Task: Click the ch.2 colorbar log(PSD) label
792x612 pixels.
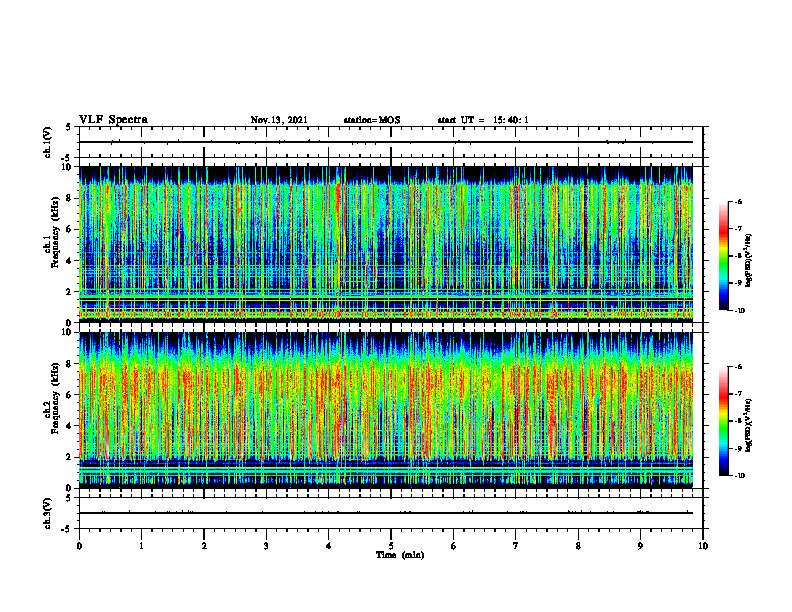Action: pyautogui.click(x=749, y=425)
